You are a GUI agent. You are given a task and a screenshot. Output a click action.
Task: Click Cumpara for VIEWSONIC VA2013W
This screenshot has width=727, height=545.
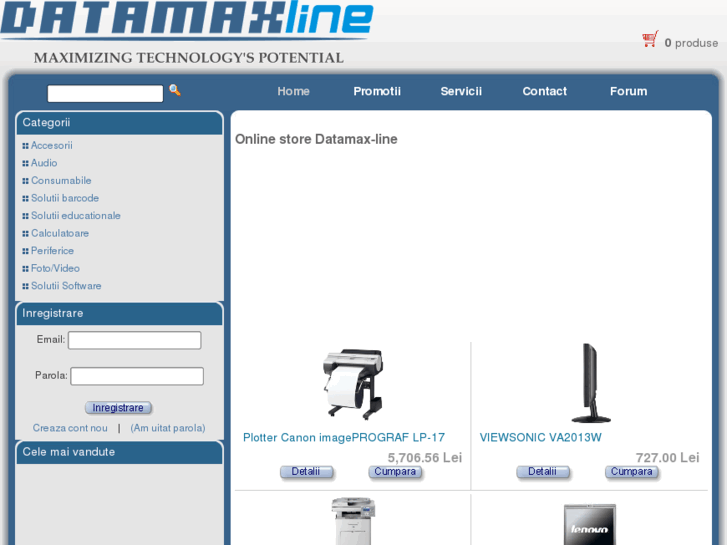[x=631, y=472]
